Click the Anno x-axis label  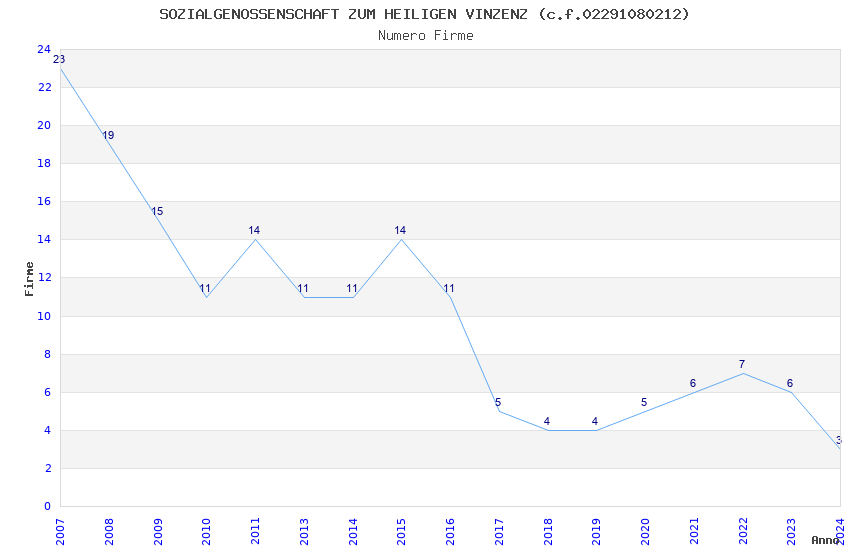[x=825, y=540]
